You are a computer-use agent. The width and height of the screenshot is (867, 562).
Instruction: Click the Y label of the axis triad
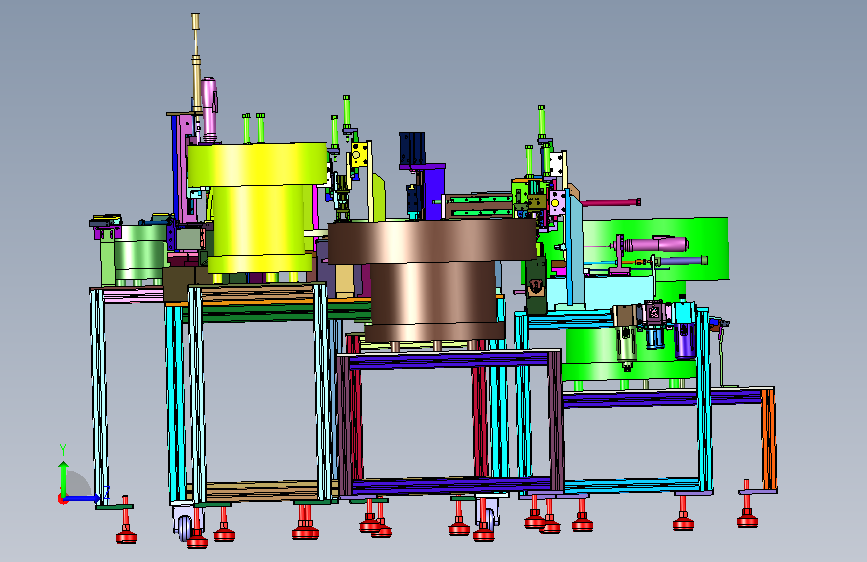(63, 450)
